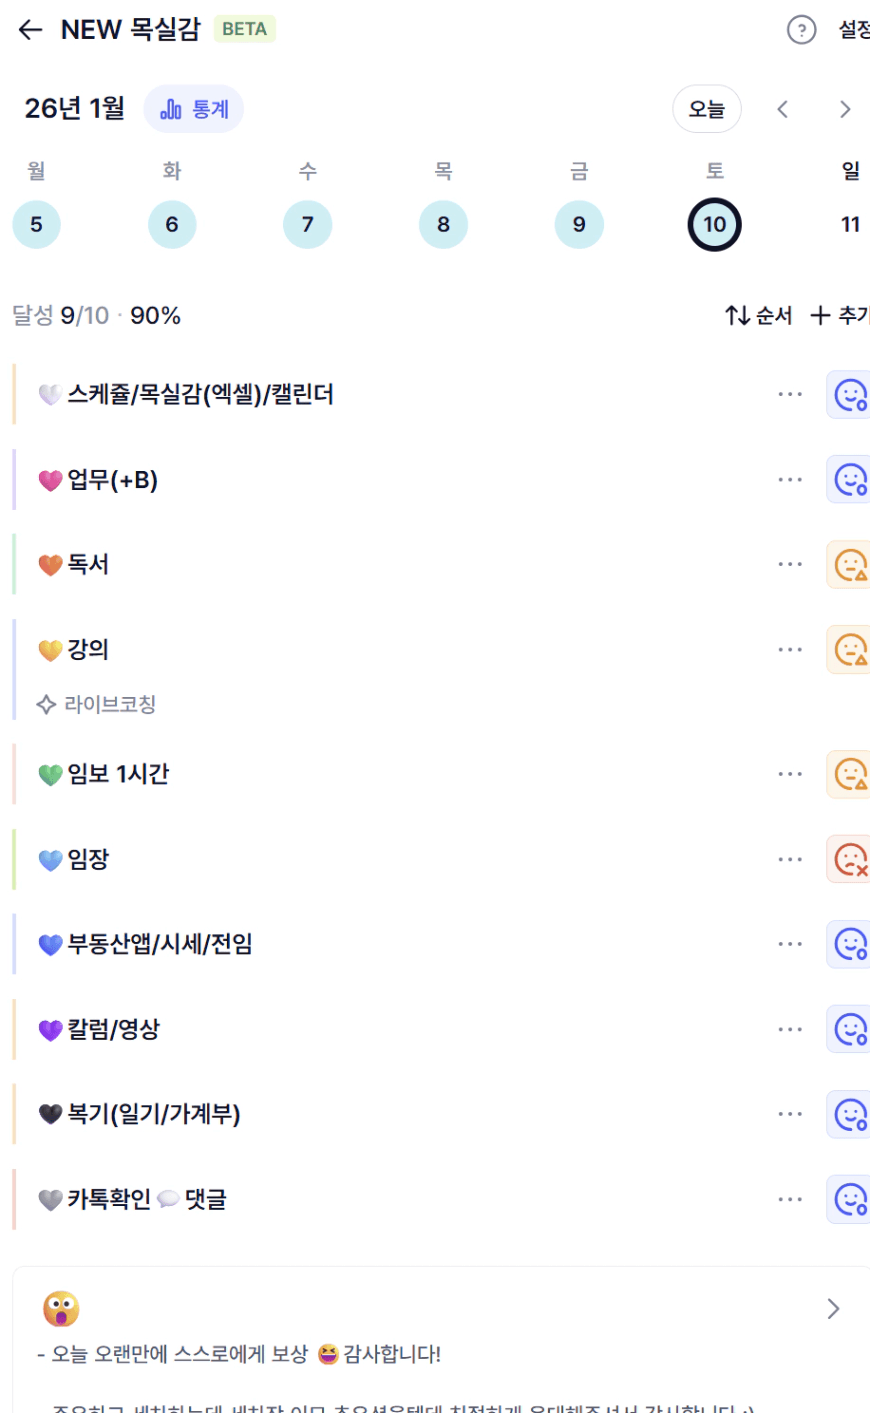Screen dimensions: 870x1413
Task: Click the status face icon for 임보 1시간
Action: [850, 774]
